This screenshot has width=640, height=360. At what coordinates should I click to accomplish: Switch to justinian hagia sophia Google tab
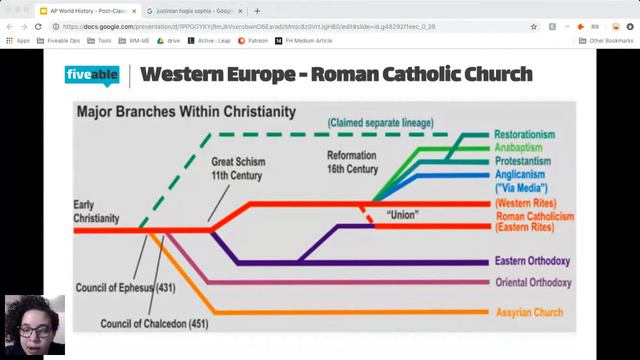point(195,11)
